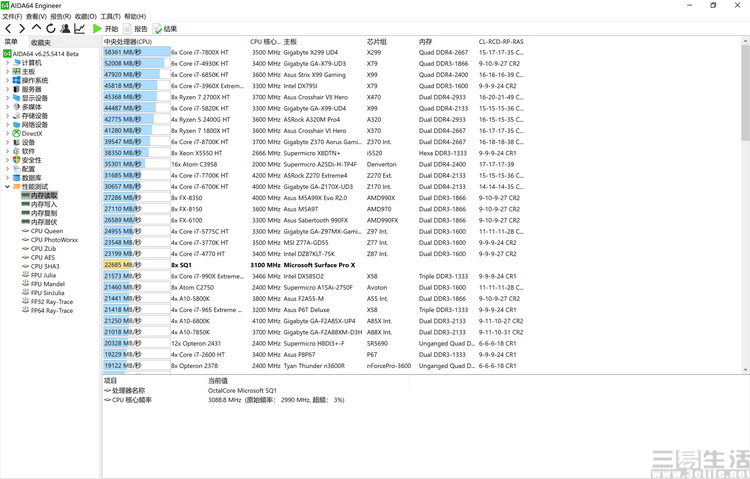750x479 pixels.
Task: Select the FPU Julia benchmark icon
Action: pyautogui.click(x=26, y=275)
